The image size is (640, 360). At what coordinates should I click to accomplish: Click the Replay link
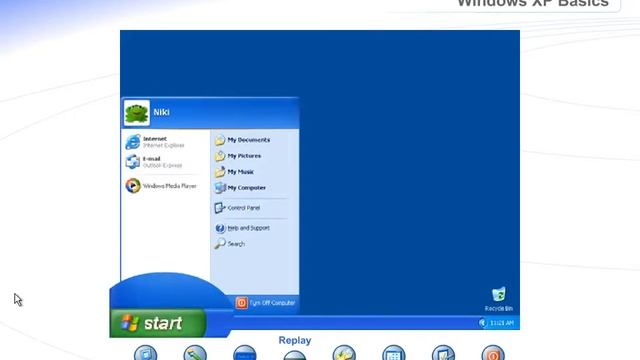pos(295,340)
